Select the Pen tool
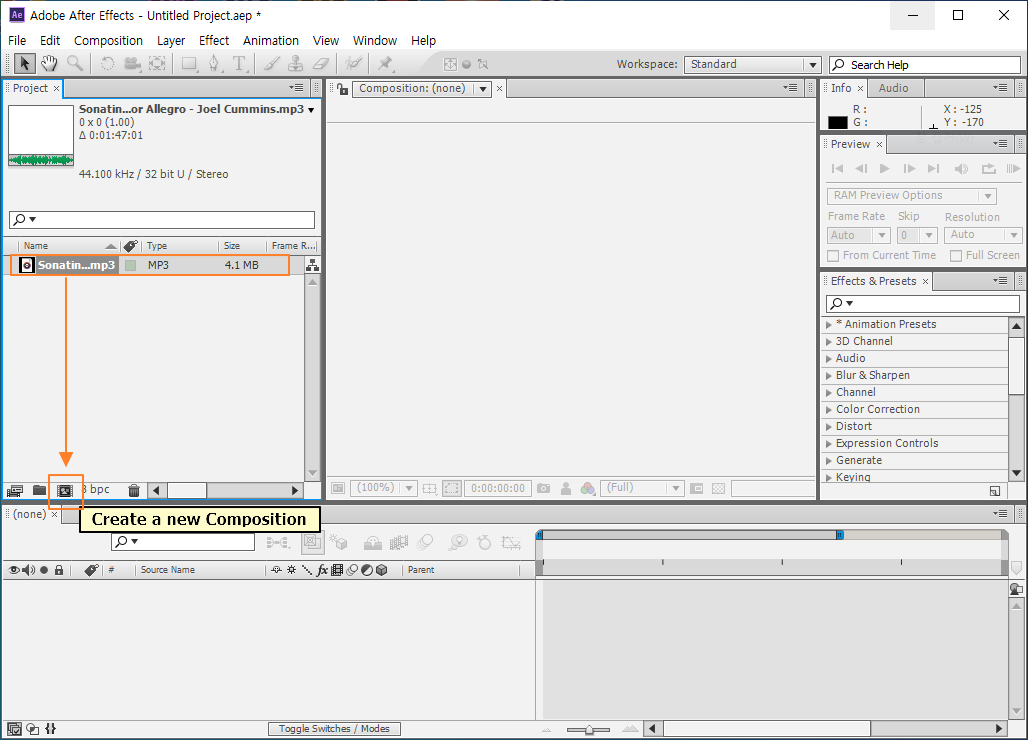This screenshot has height=740, width=1028. (x=214, y=64)
